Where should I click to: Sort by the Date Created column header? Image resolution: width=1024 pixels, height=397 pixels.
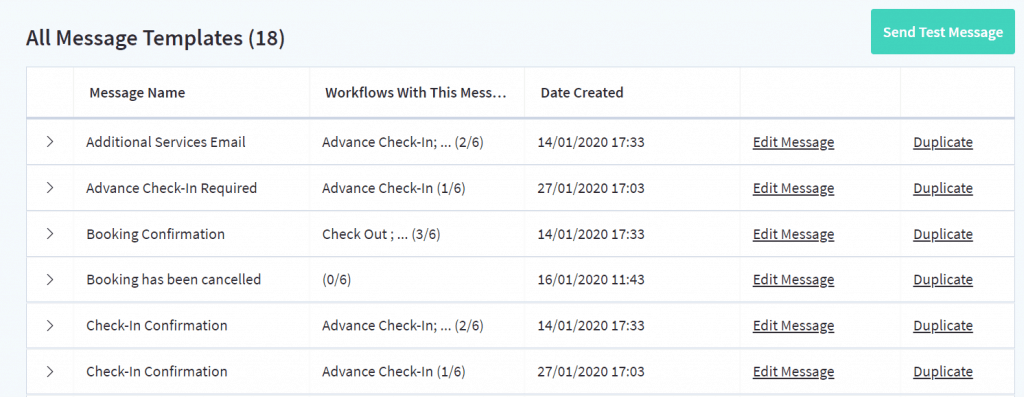coord(582,93)
